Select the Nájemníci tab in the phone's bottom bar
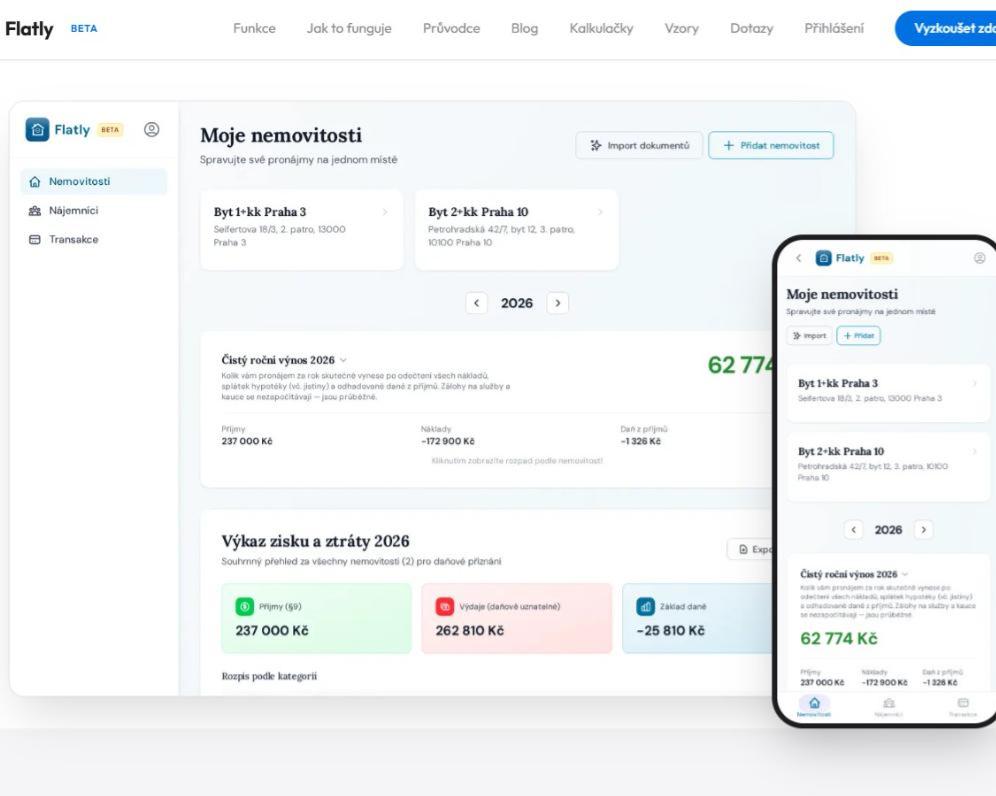This screenshot has height=796, width=996. coord(889,707)
